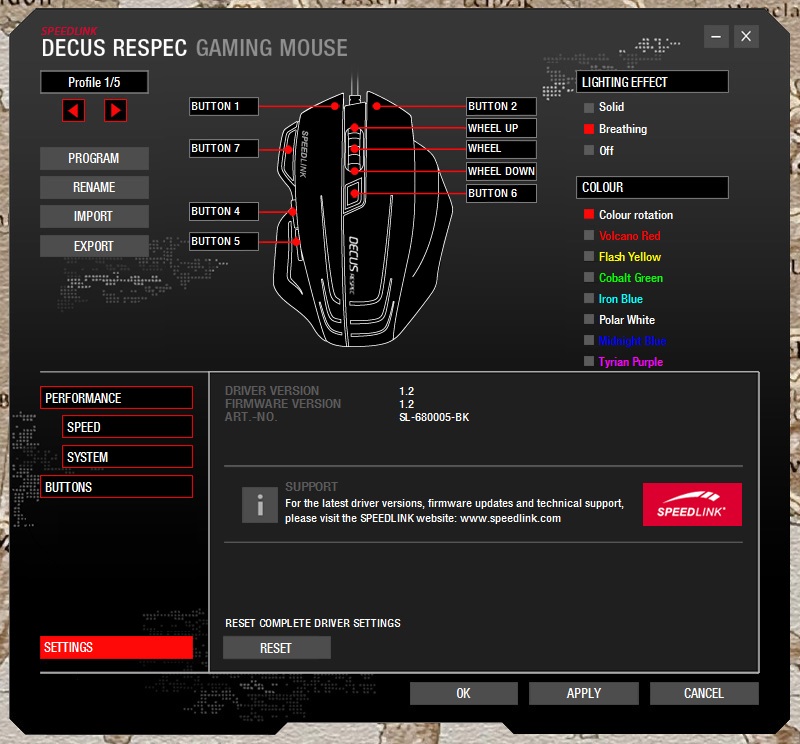Click the mouse illustration in the center
Screen dimensions: 800x744
pyautogui.click(x=362, y=219)
